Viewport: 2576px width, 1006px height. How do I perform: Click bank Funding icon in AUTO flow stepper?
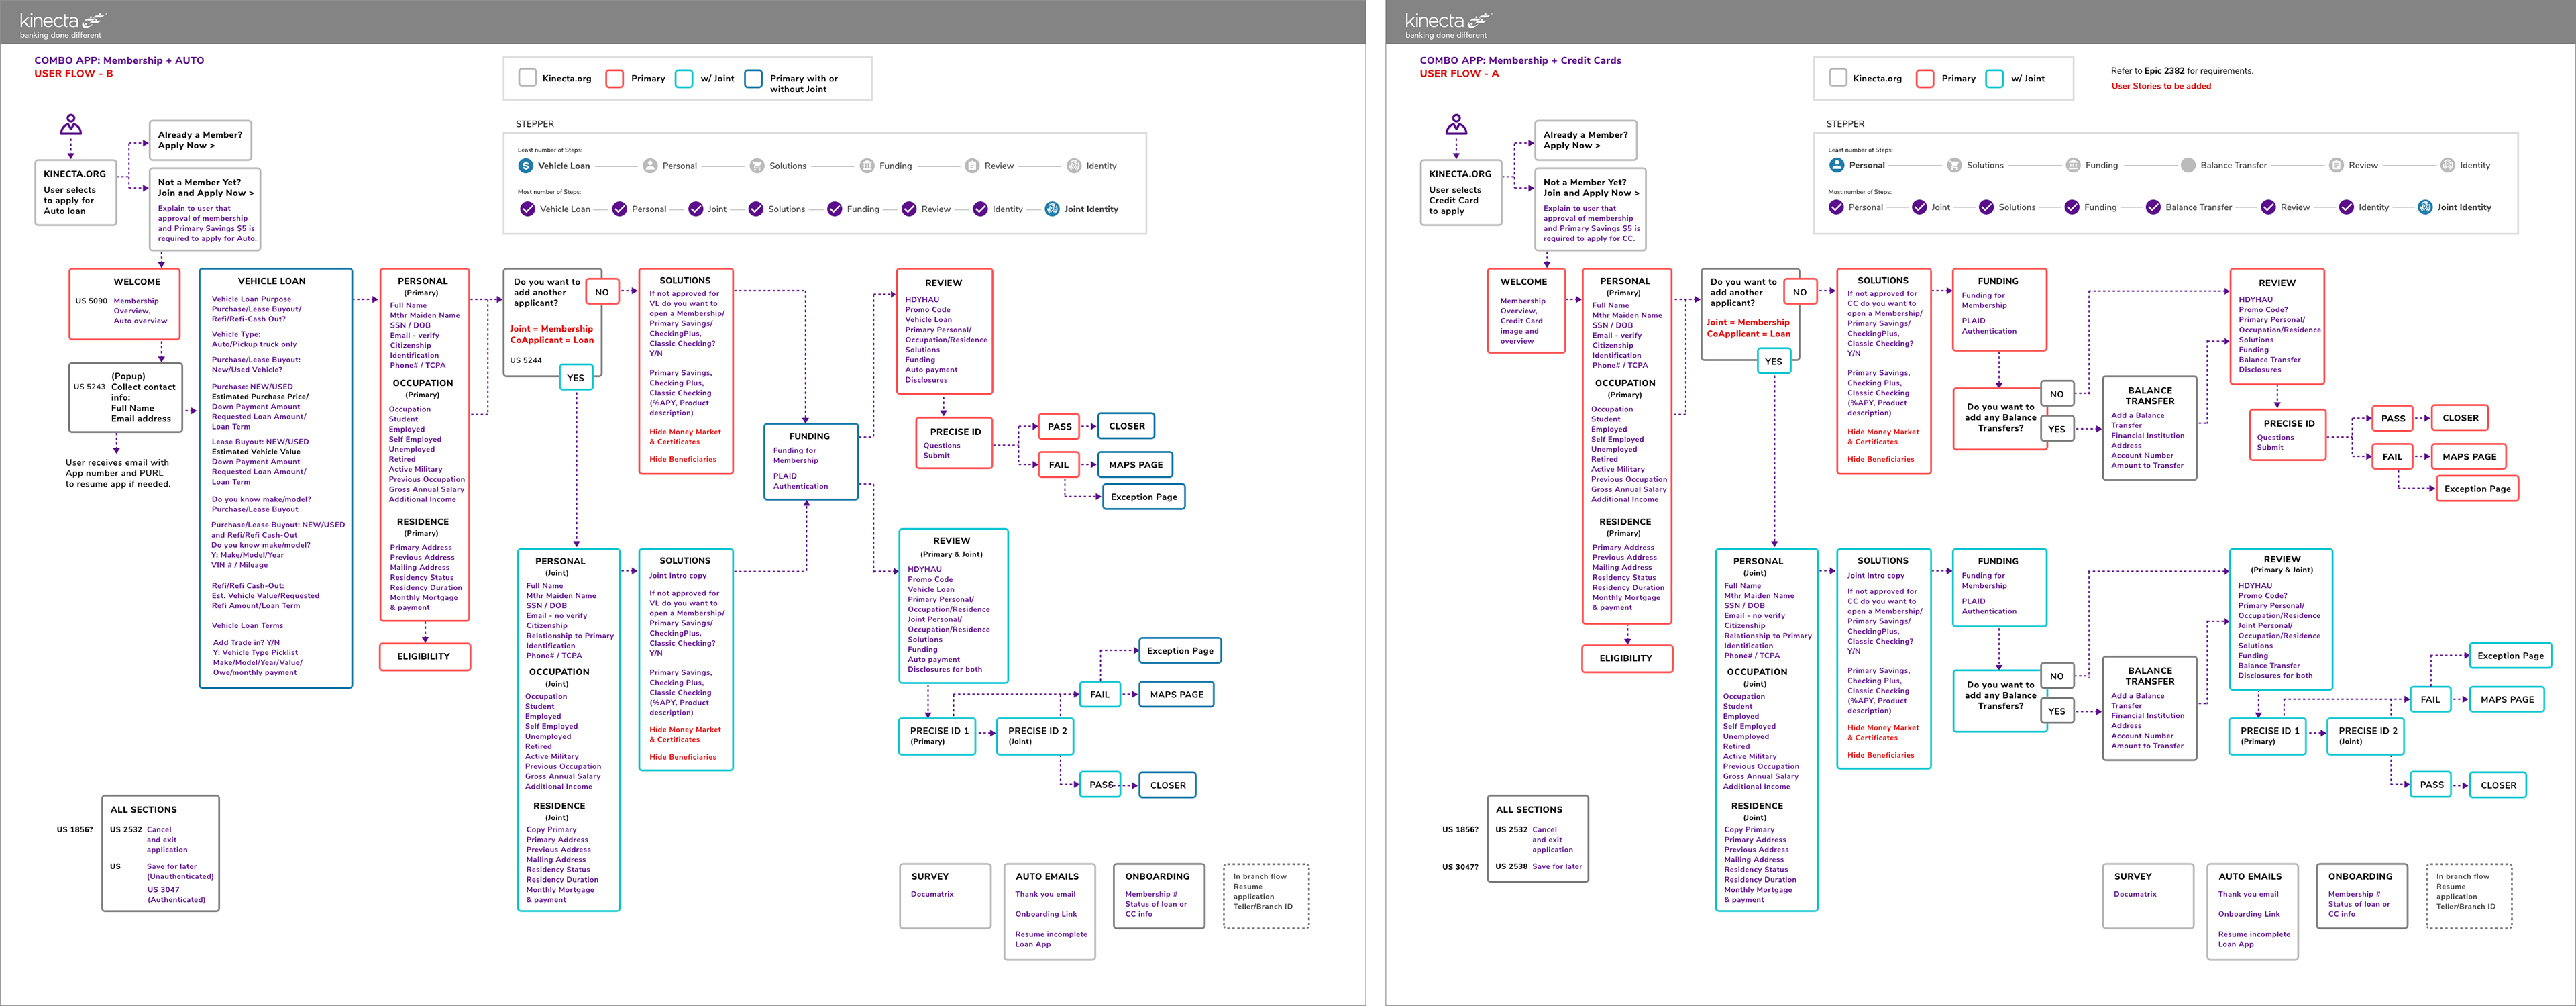point(867,166)
